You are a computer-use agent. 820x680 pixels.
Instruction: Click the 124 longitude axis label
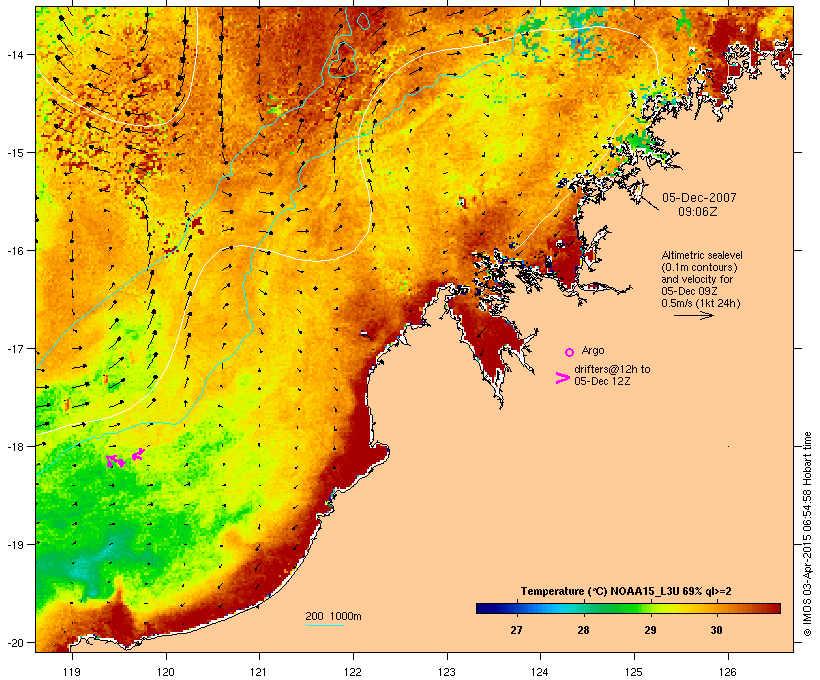point(540,672)
